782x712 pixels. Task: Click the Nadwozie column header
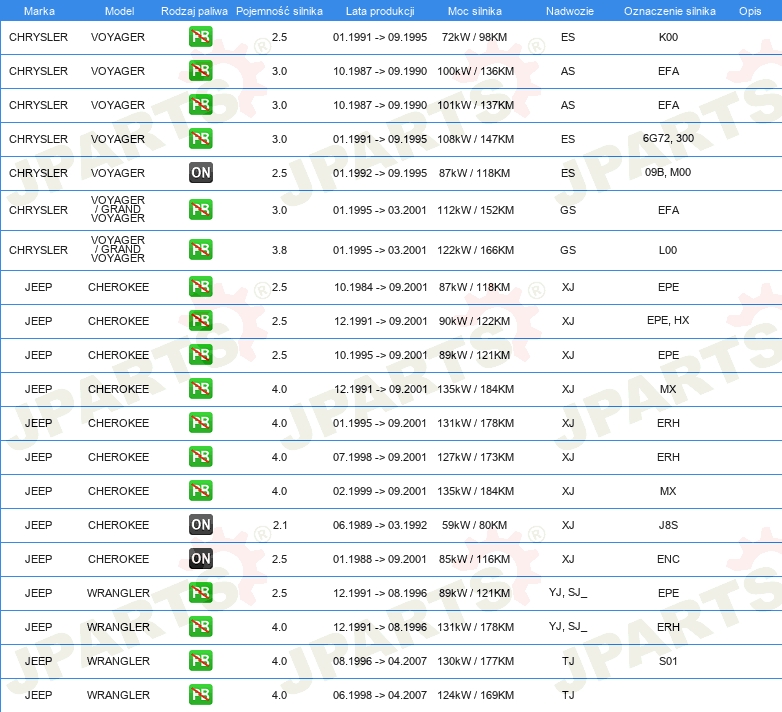[x=568, y=11]
